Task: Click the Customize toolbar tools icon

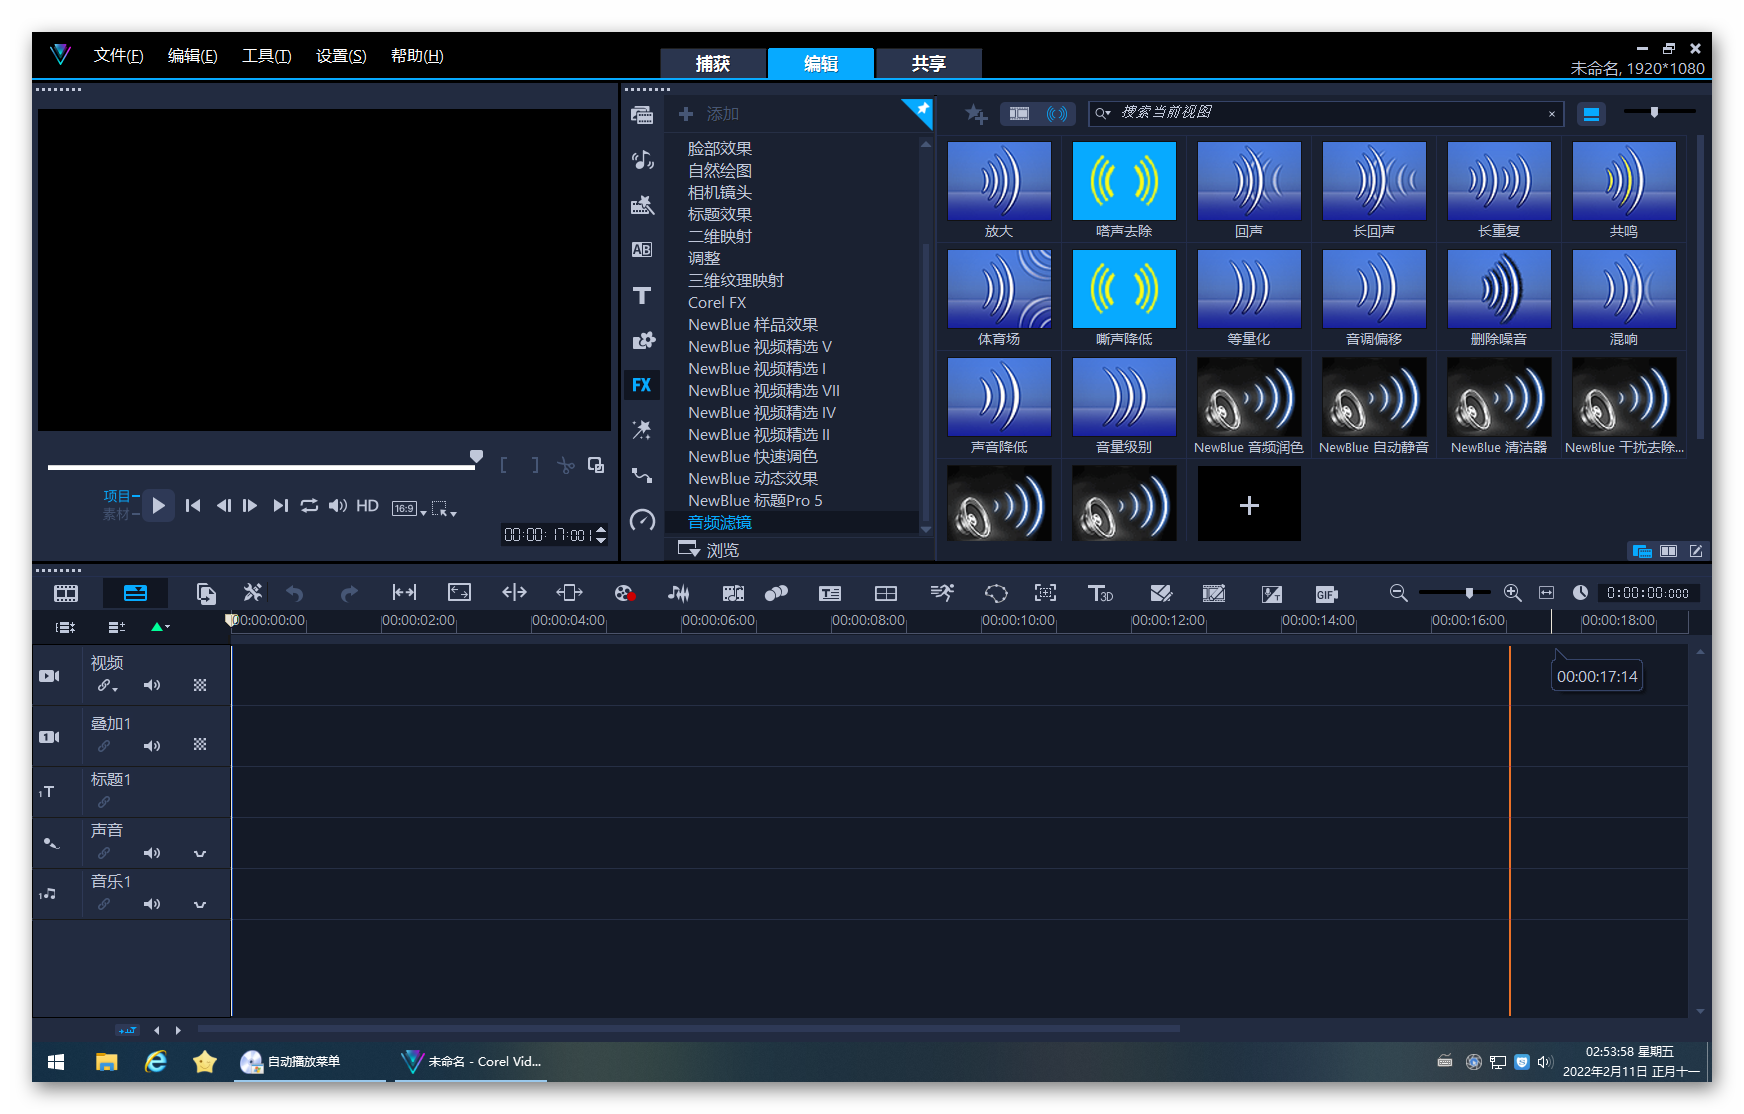Action: pyautogui.click(x=253, y=593)
